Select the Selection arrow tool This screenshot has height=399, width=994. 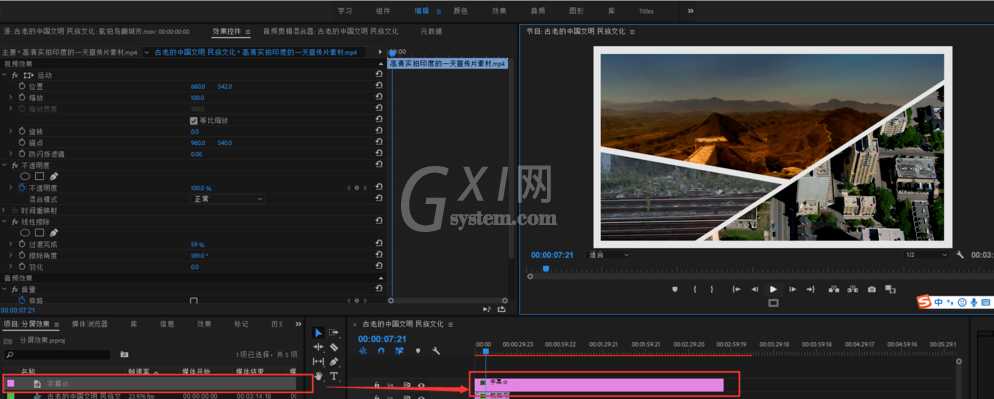(x=318, y=332)
